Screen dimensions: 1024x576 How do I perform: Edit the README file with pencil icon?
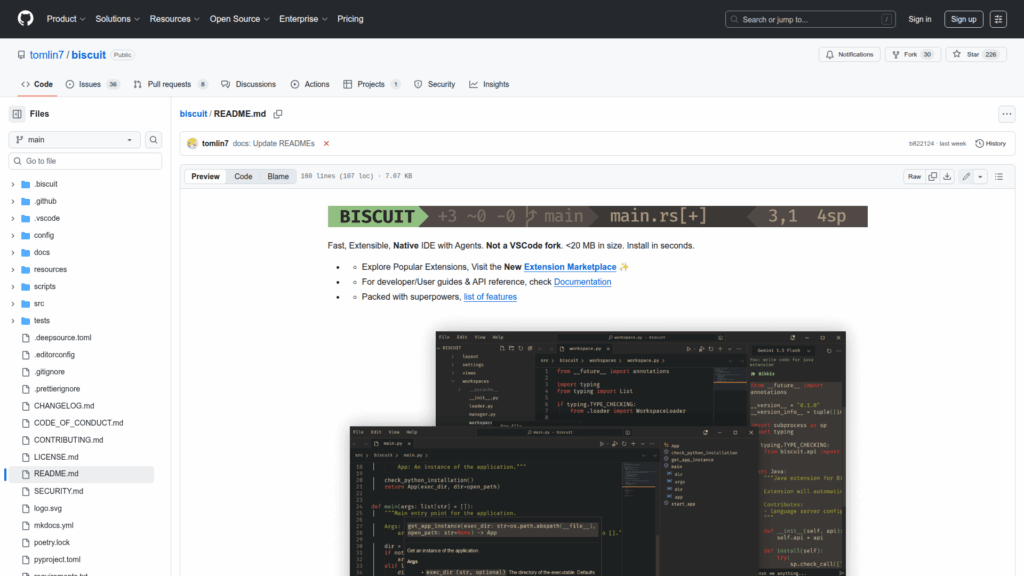tap(966, 176)
